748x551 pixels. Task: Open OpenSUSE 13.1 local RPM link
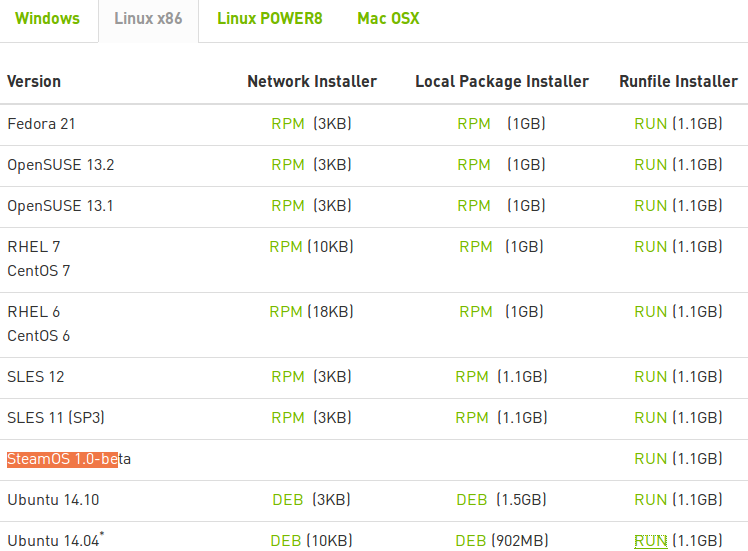click(474, 206)
